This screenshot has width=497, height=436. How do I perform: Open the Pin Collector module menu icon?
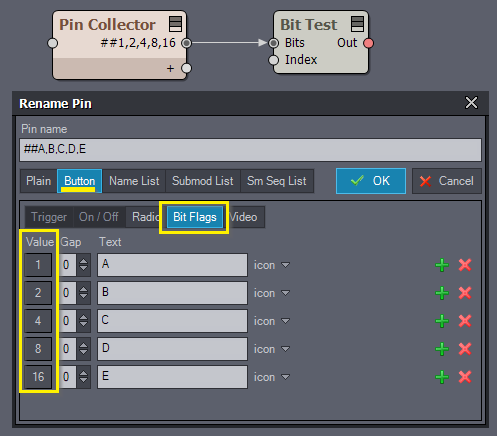176,24
